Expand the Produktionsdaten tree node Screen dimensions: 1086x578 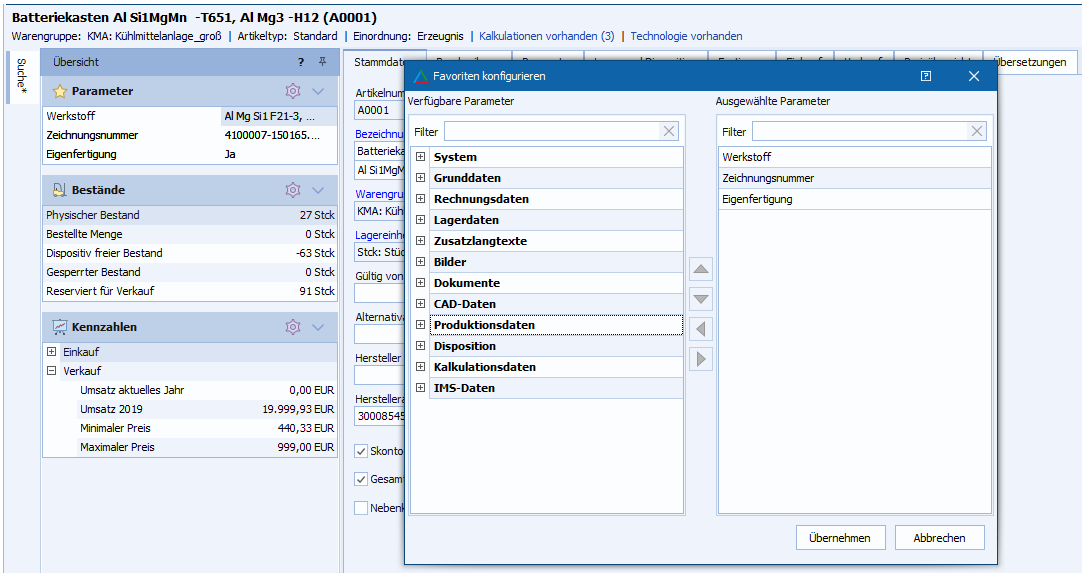click(421, 325)
